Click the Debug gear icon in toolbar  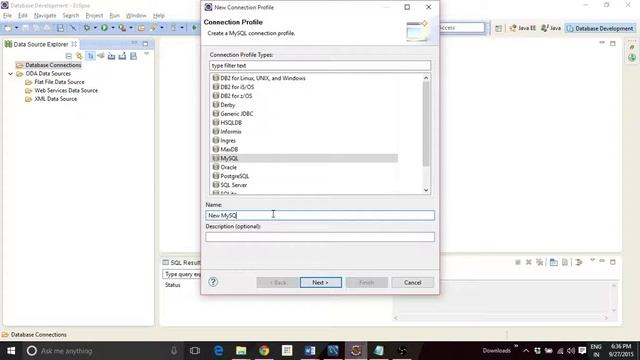tap(87, 28)
